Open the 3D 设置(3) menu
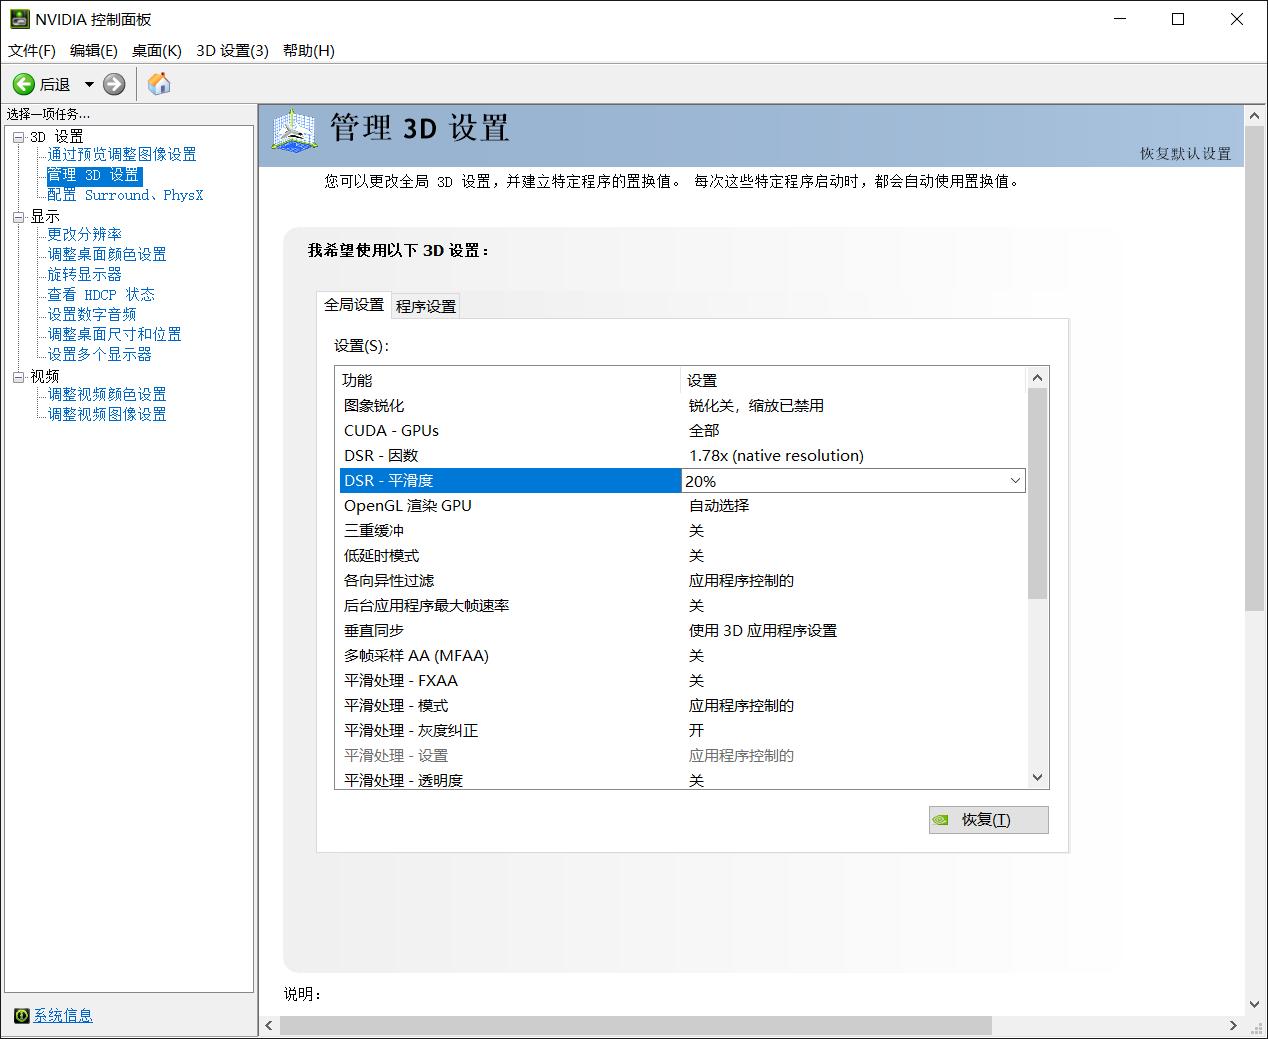Viewport: 1268px width, 1039px height. [232, 50]
